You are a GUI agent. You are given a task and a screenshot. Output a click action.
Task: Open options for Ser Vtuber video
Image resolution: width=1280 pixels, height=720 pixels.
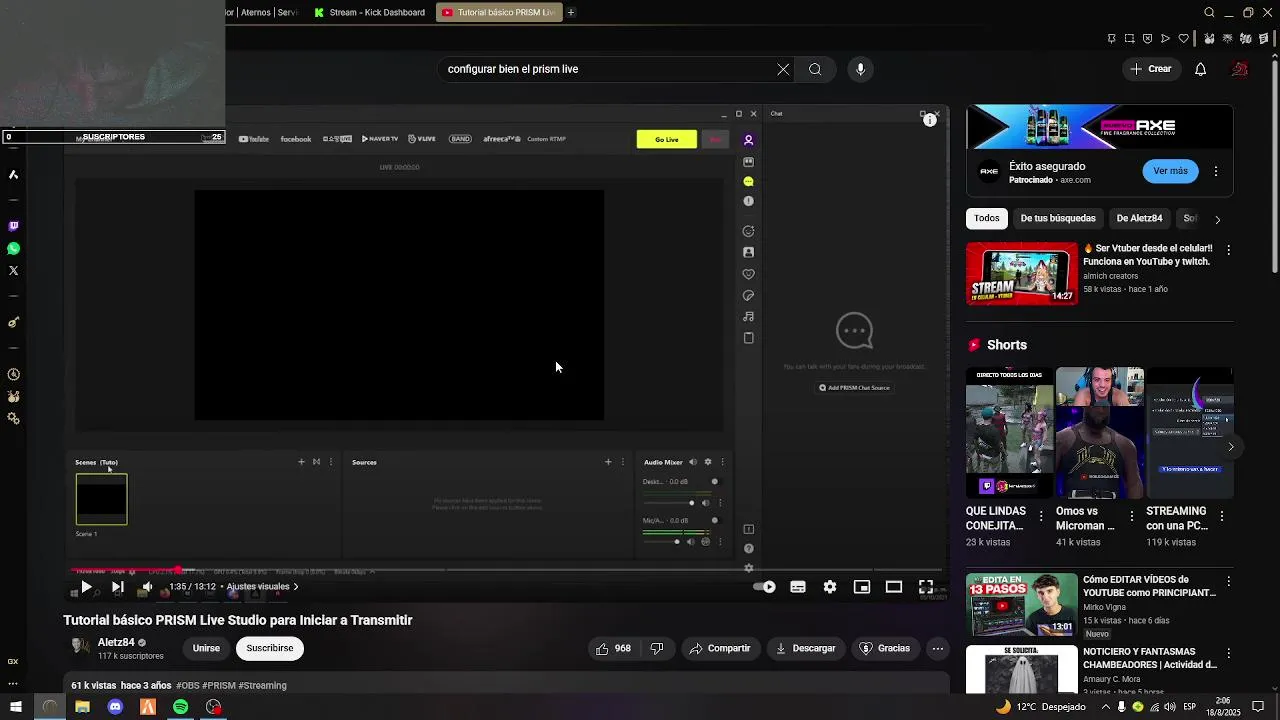pyautogui.click(x=1228, y=250)
